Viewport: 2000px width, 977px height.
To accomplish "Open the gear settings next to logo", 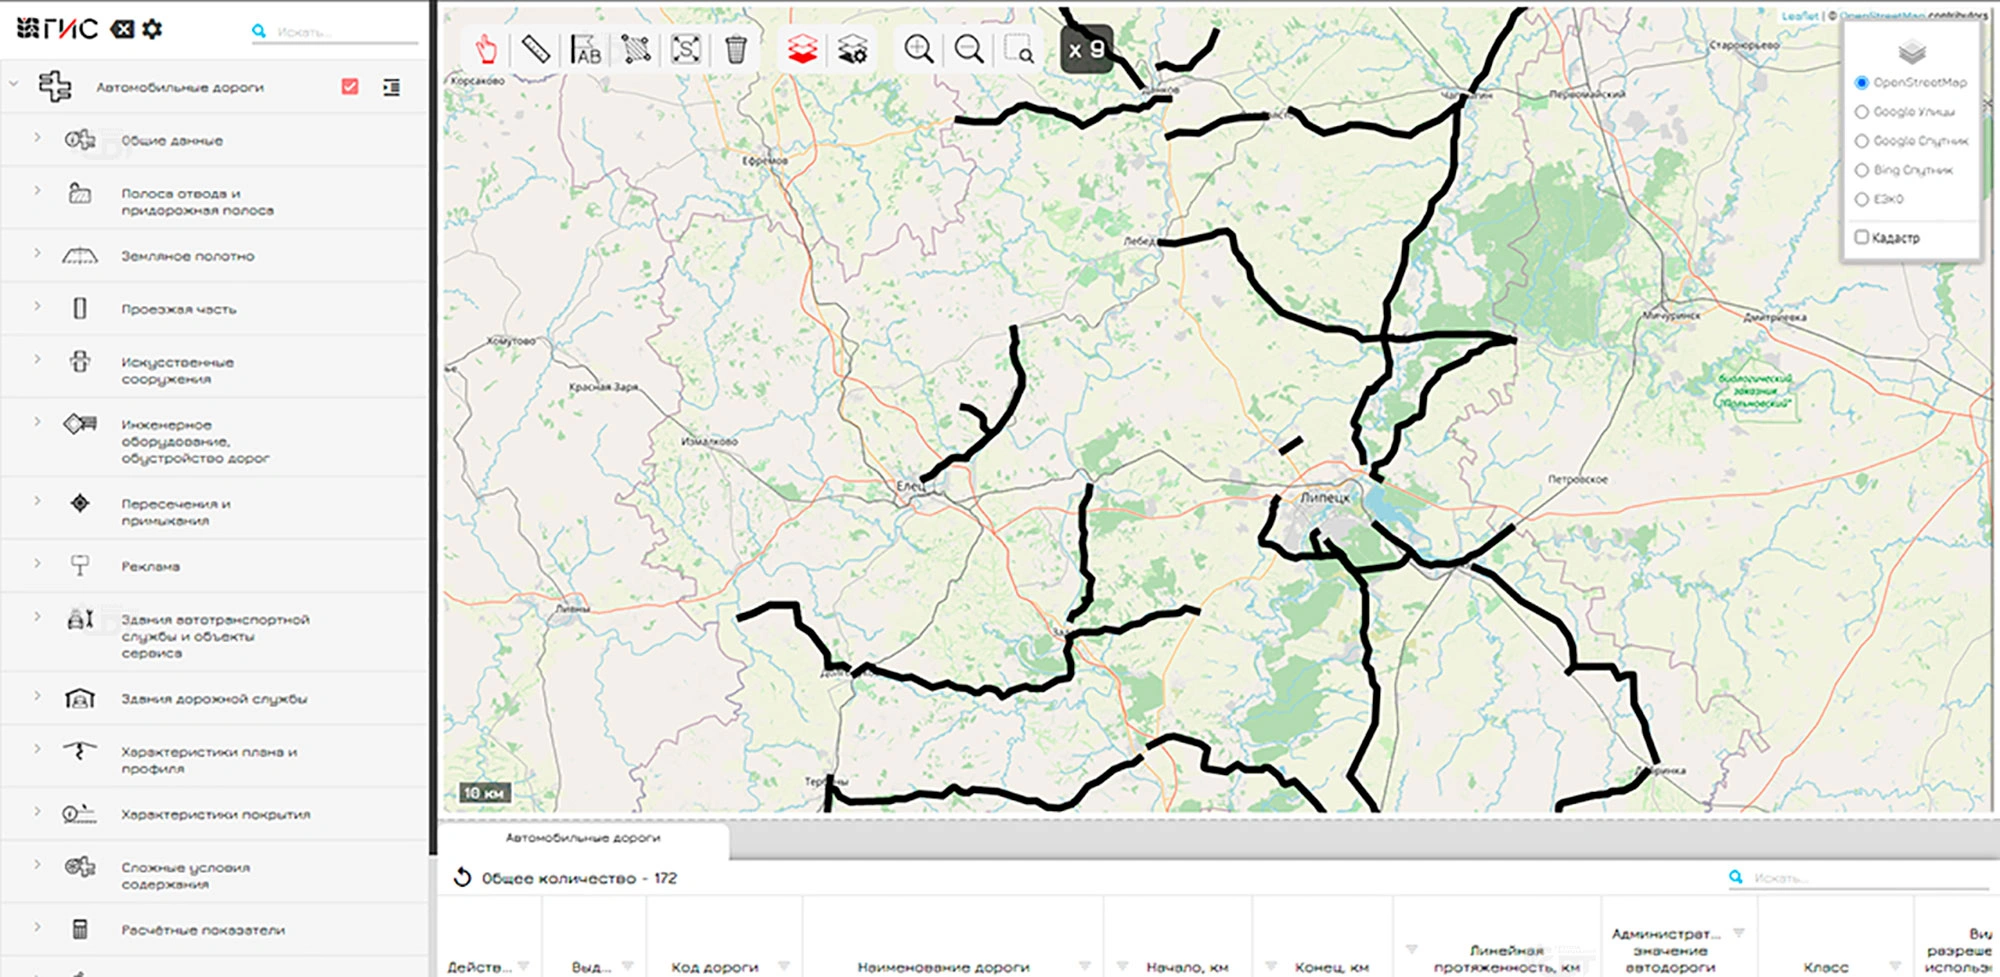I will (152, 29).
